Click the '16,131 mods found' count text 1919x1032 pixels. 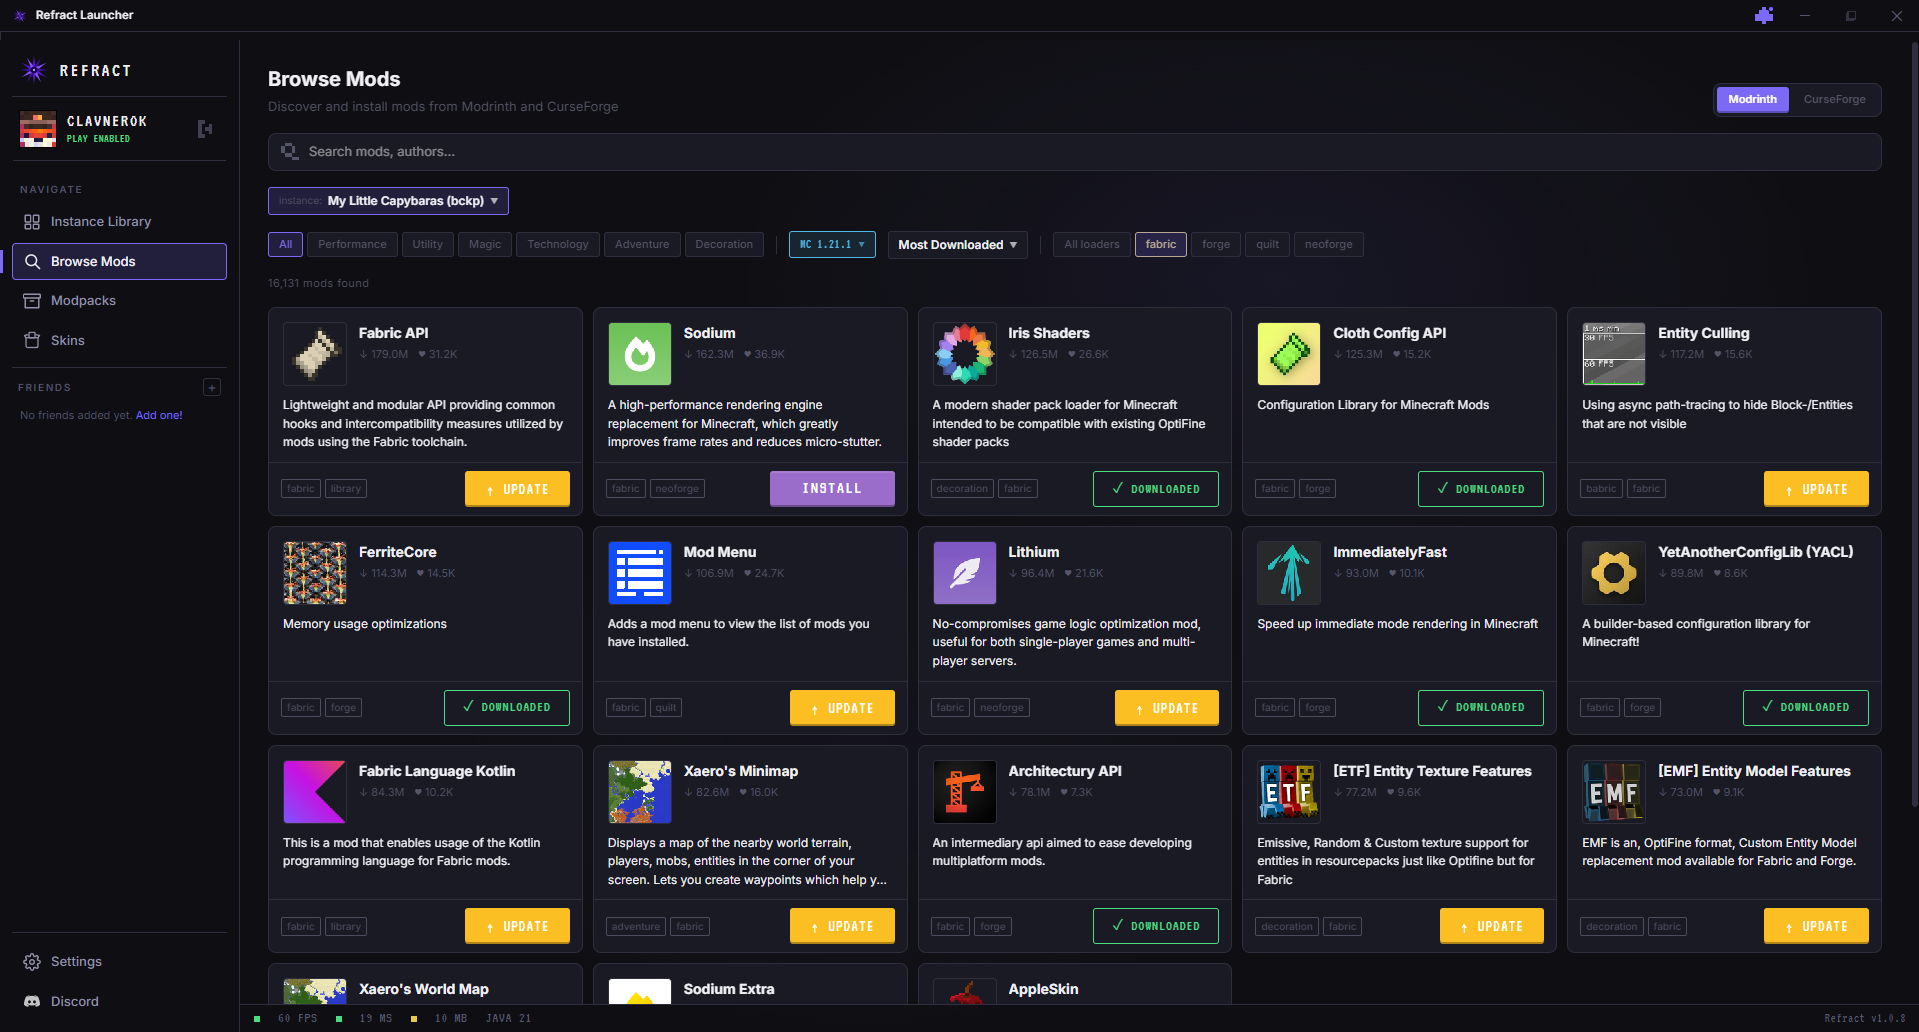coord(318,284)
